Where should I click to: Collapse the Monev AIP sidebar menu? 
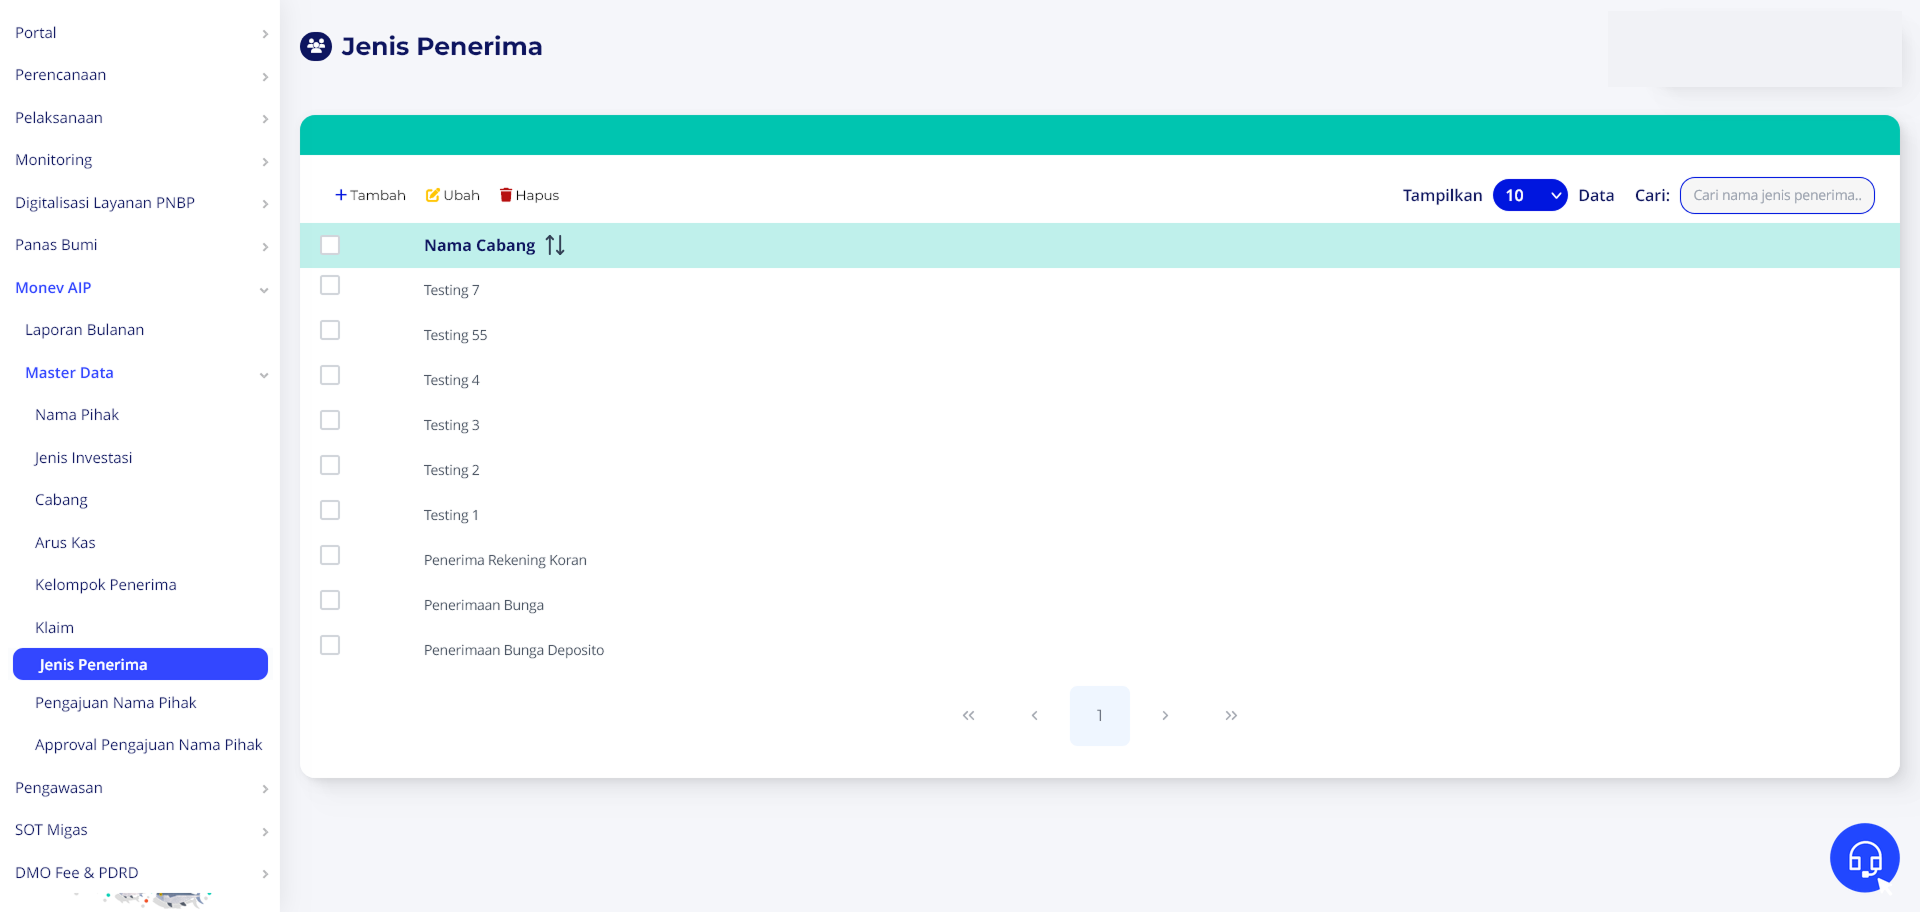pyautogui.click(x=140, y=288)
